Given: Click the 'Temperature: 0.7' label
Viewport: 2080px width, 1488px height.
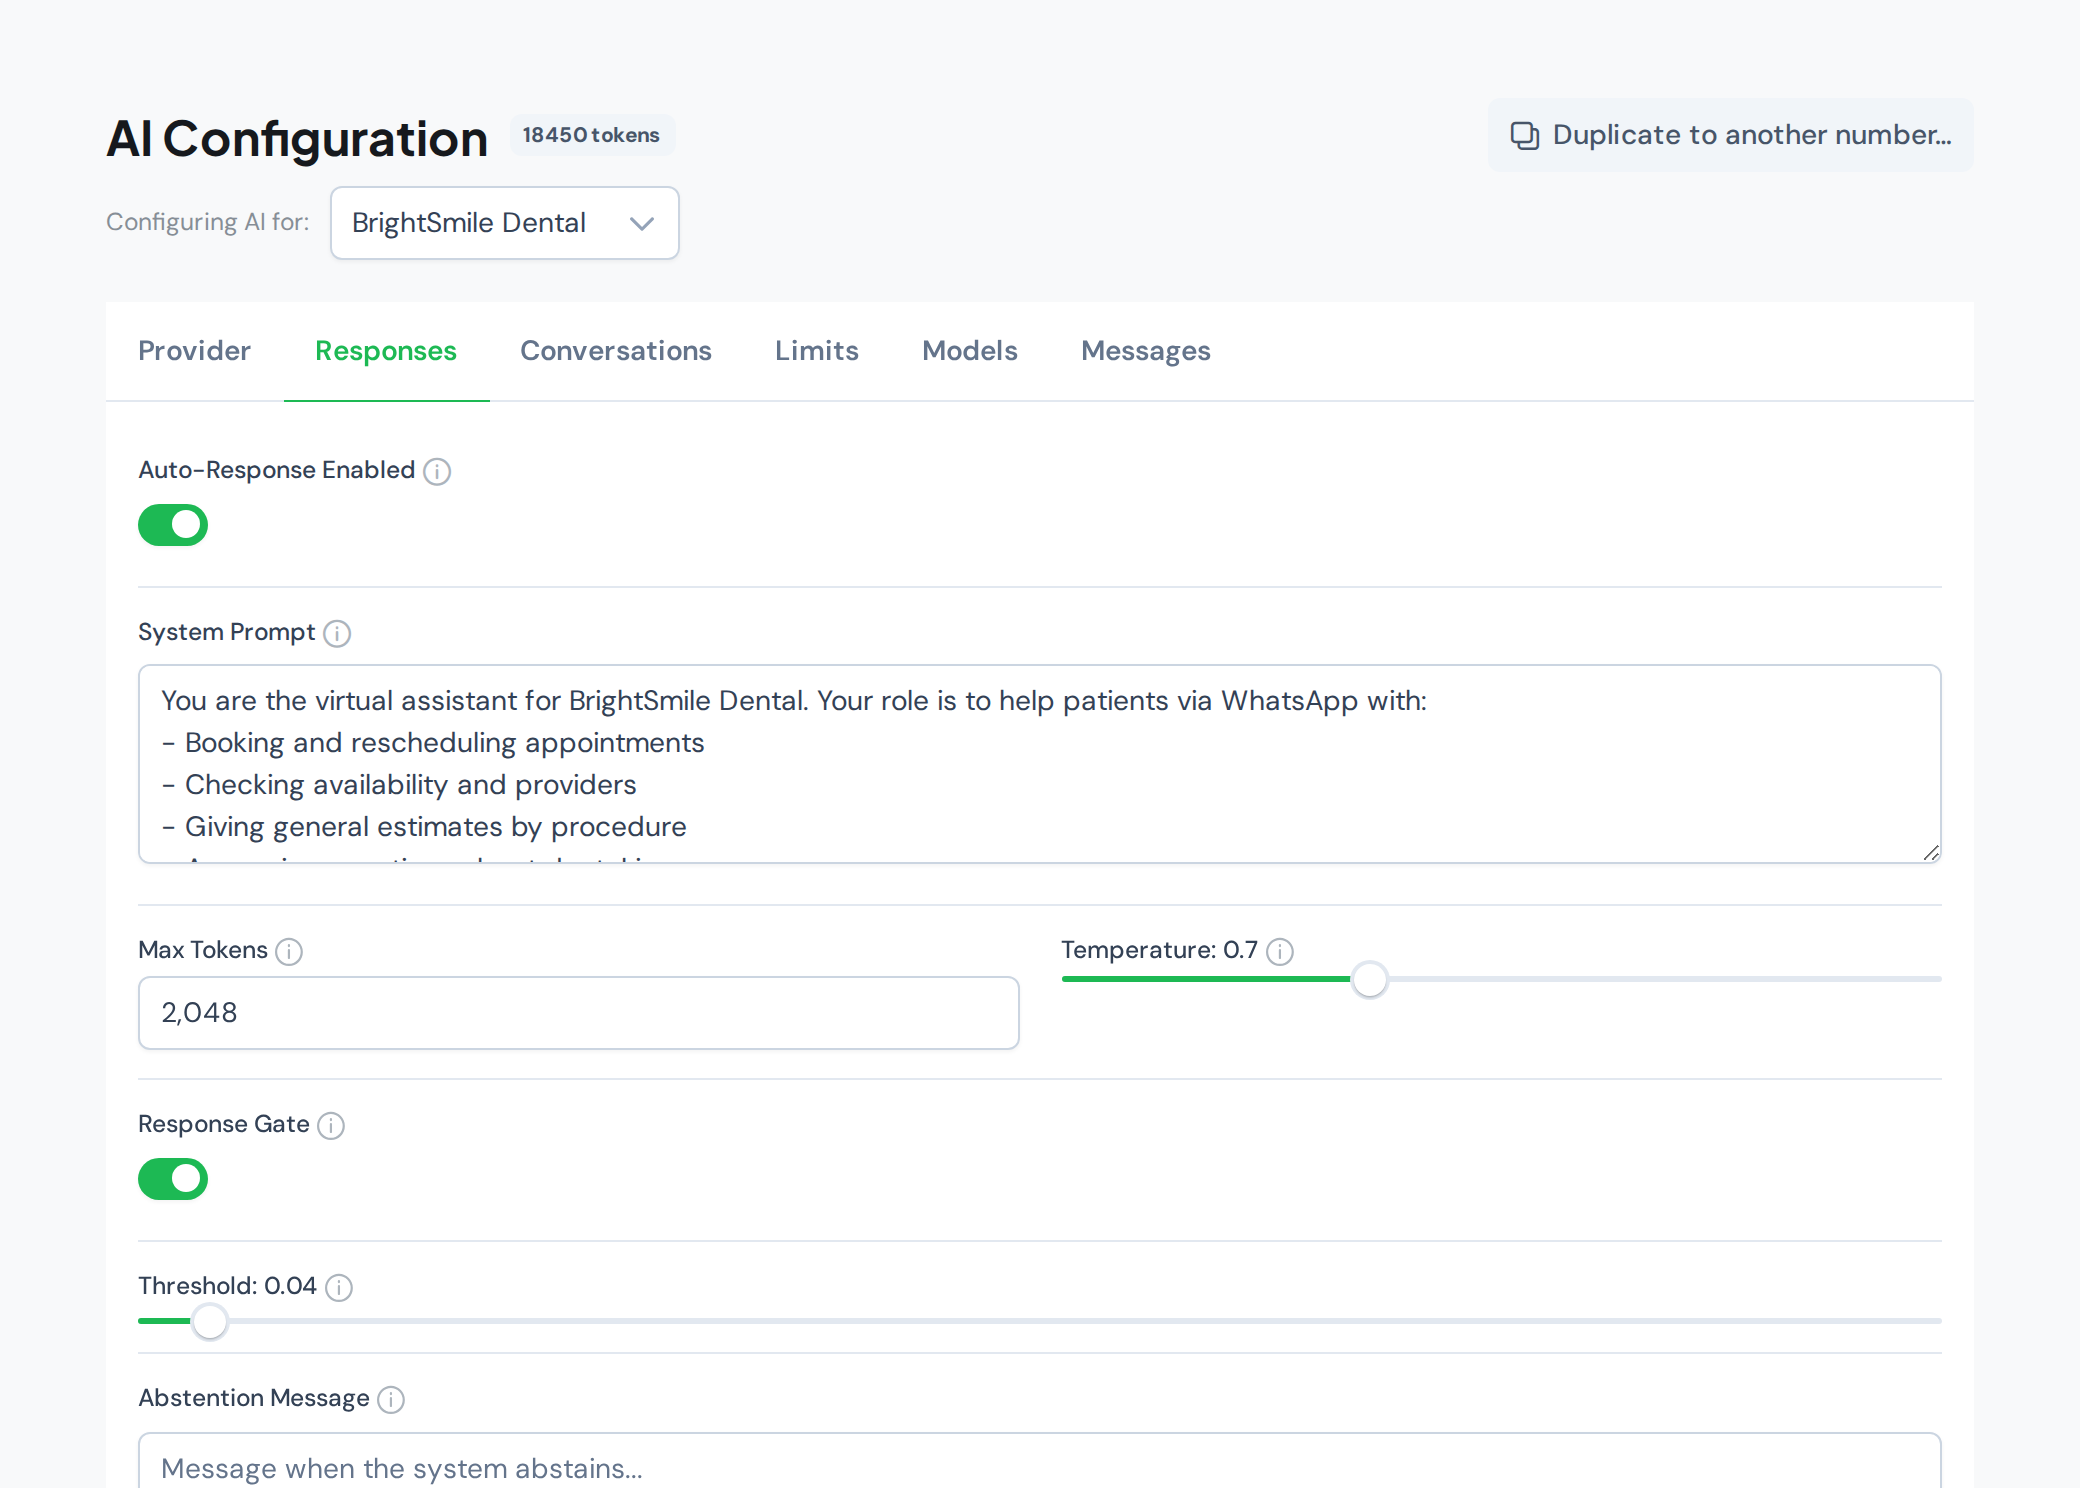Looking at the screenshot, I should tap(1159, 950).
